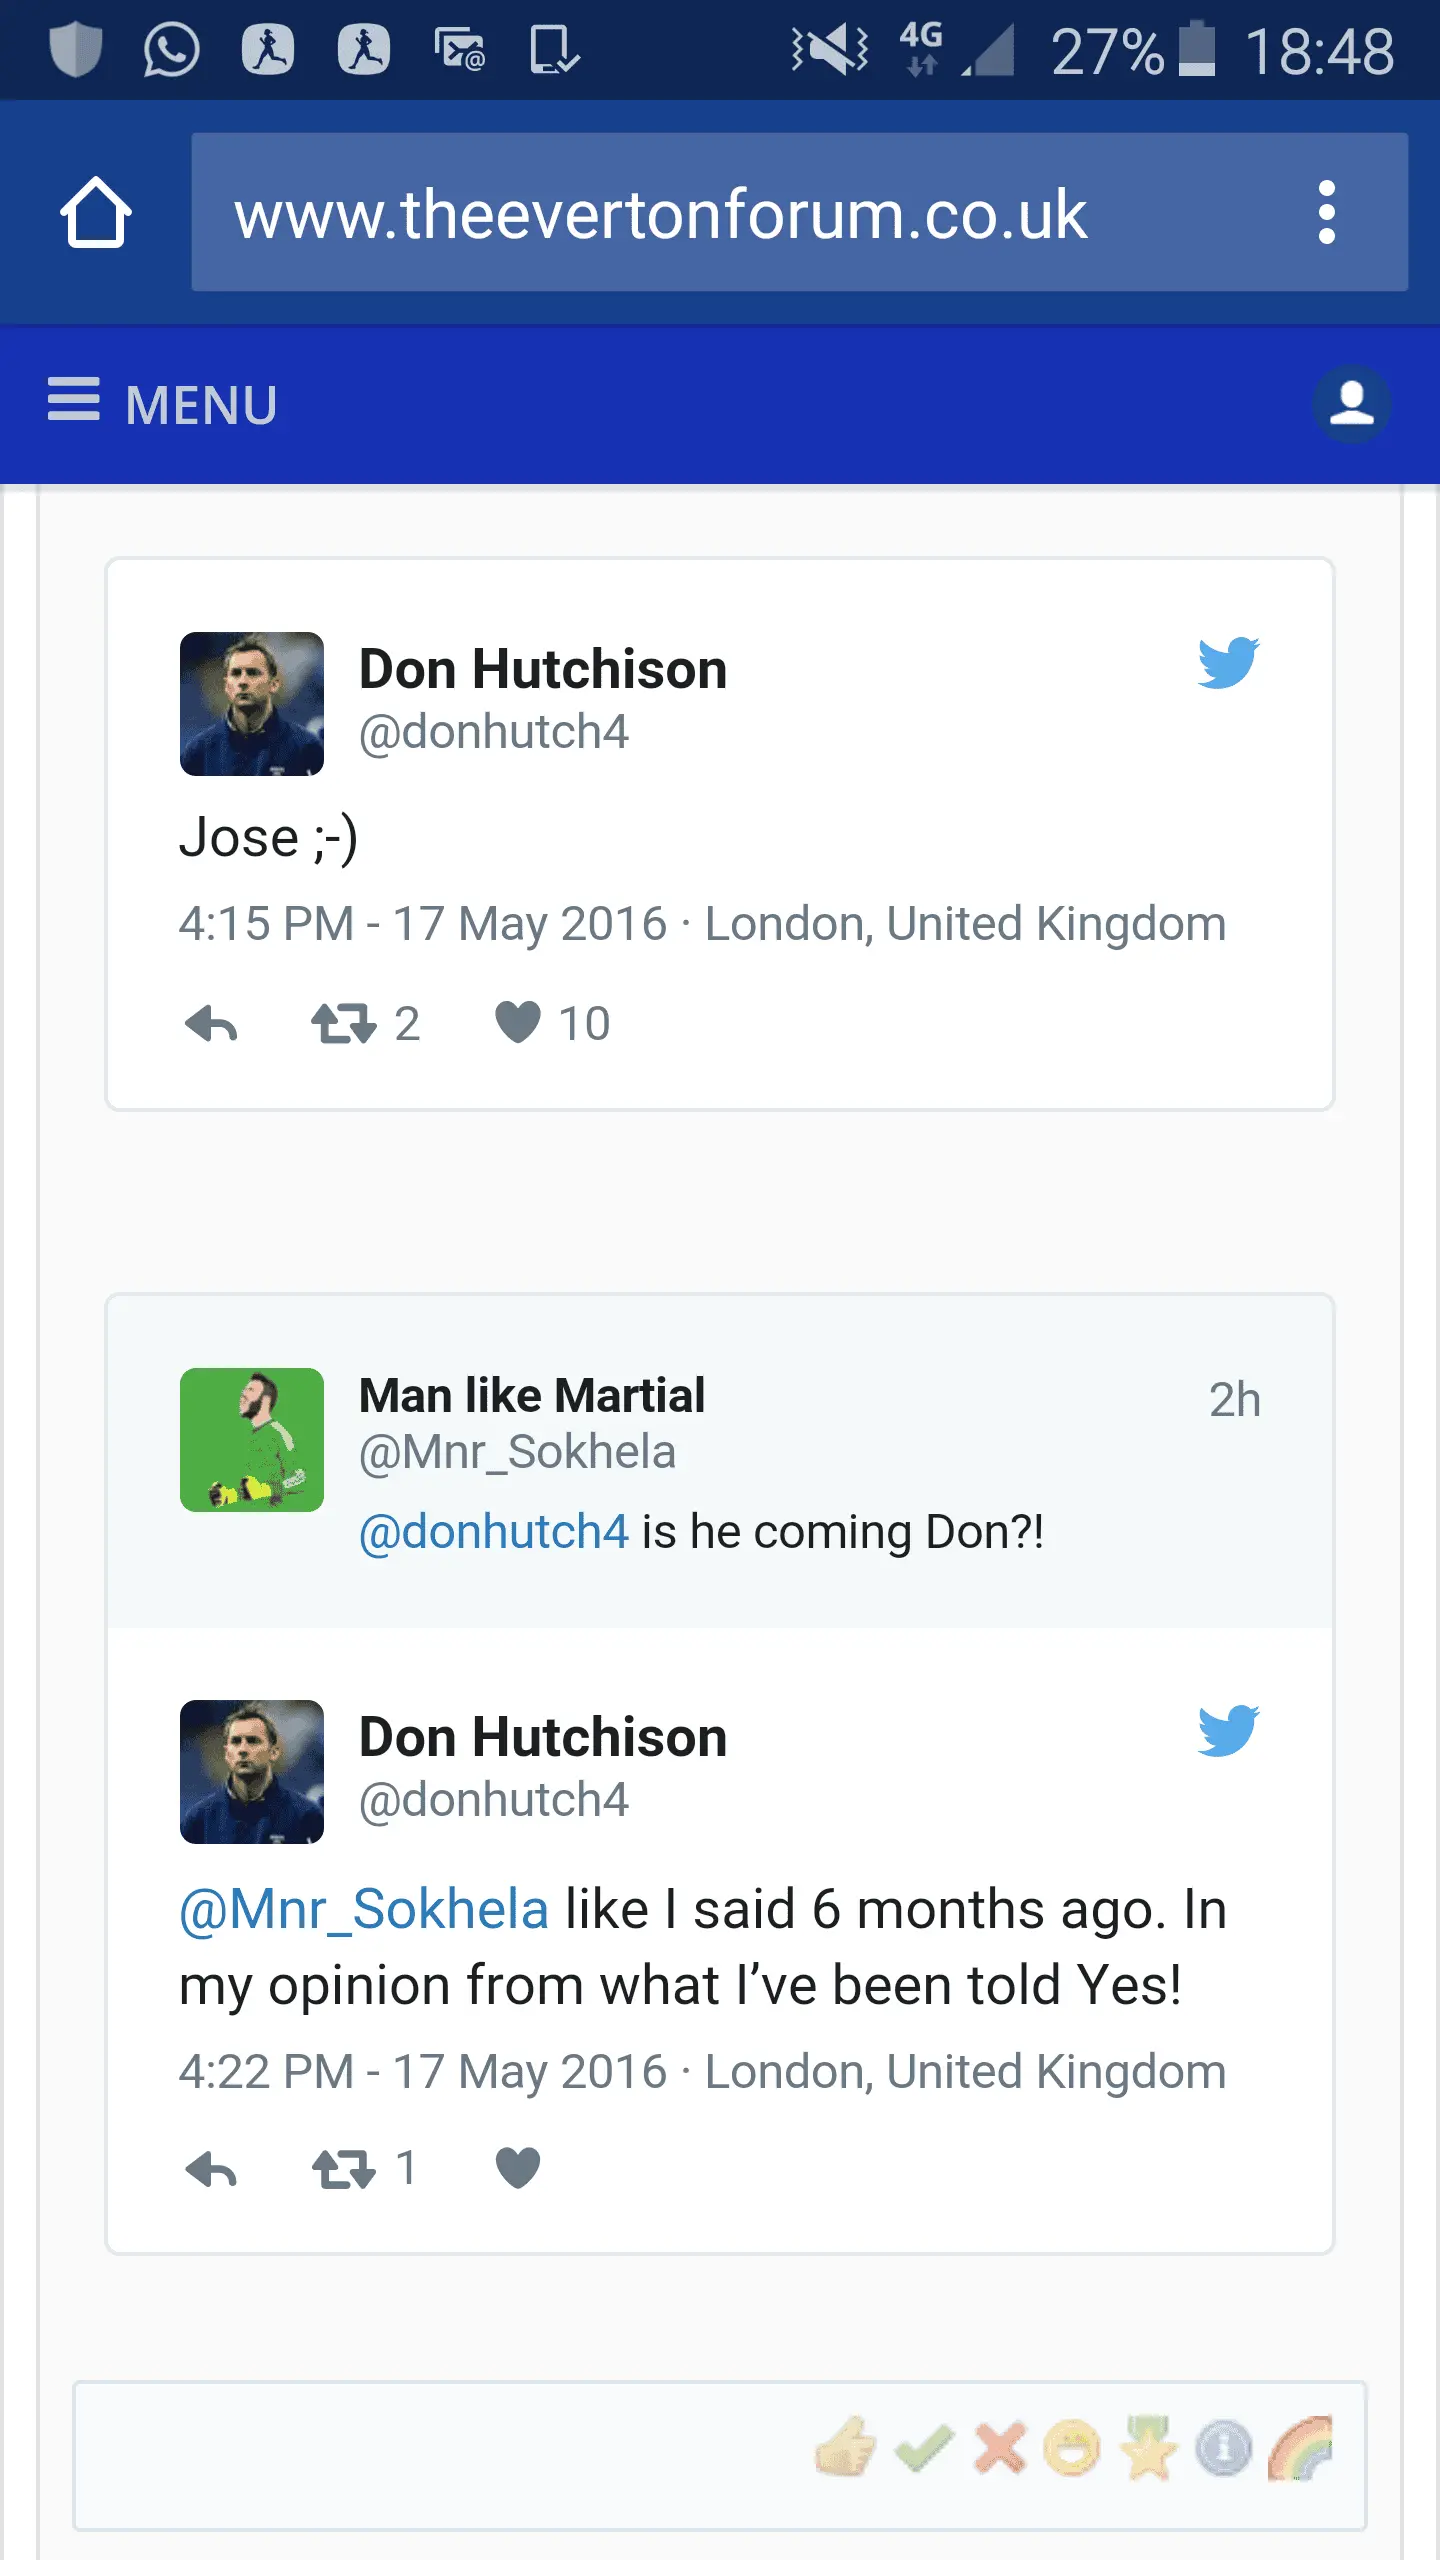Open Don Hutchison avatar on first tweet
The width and height of the screenshot is (1440, 2560).
252,703
